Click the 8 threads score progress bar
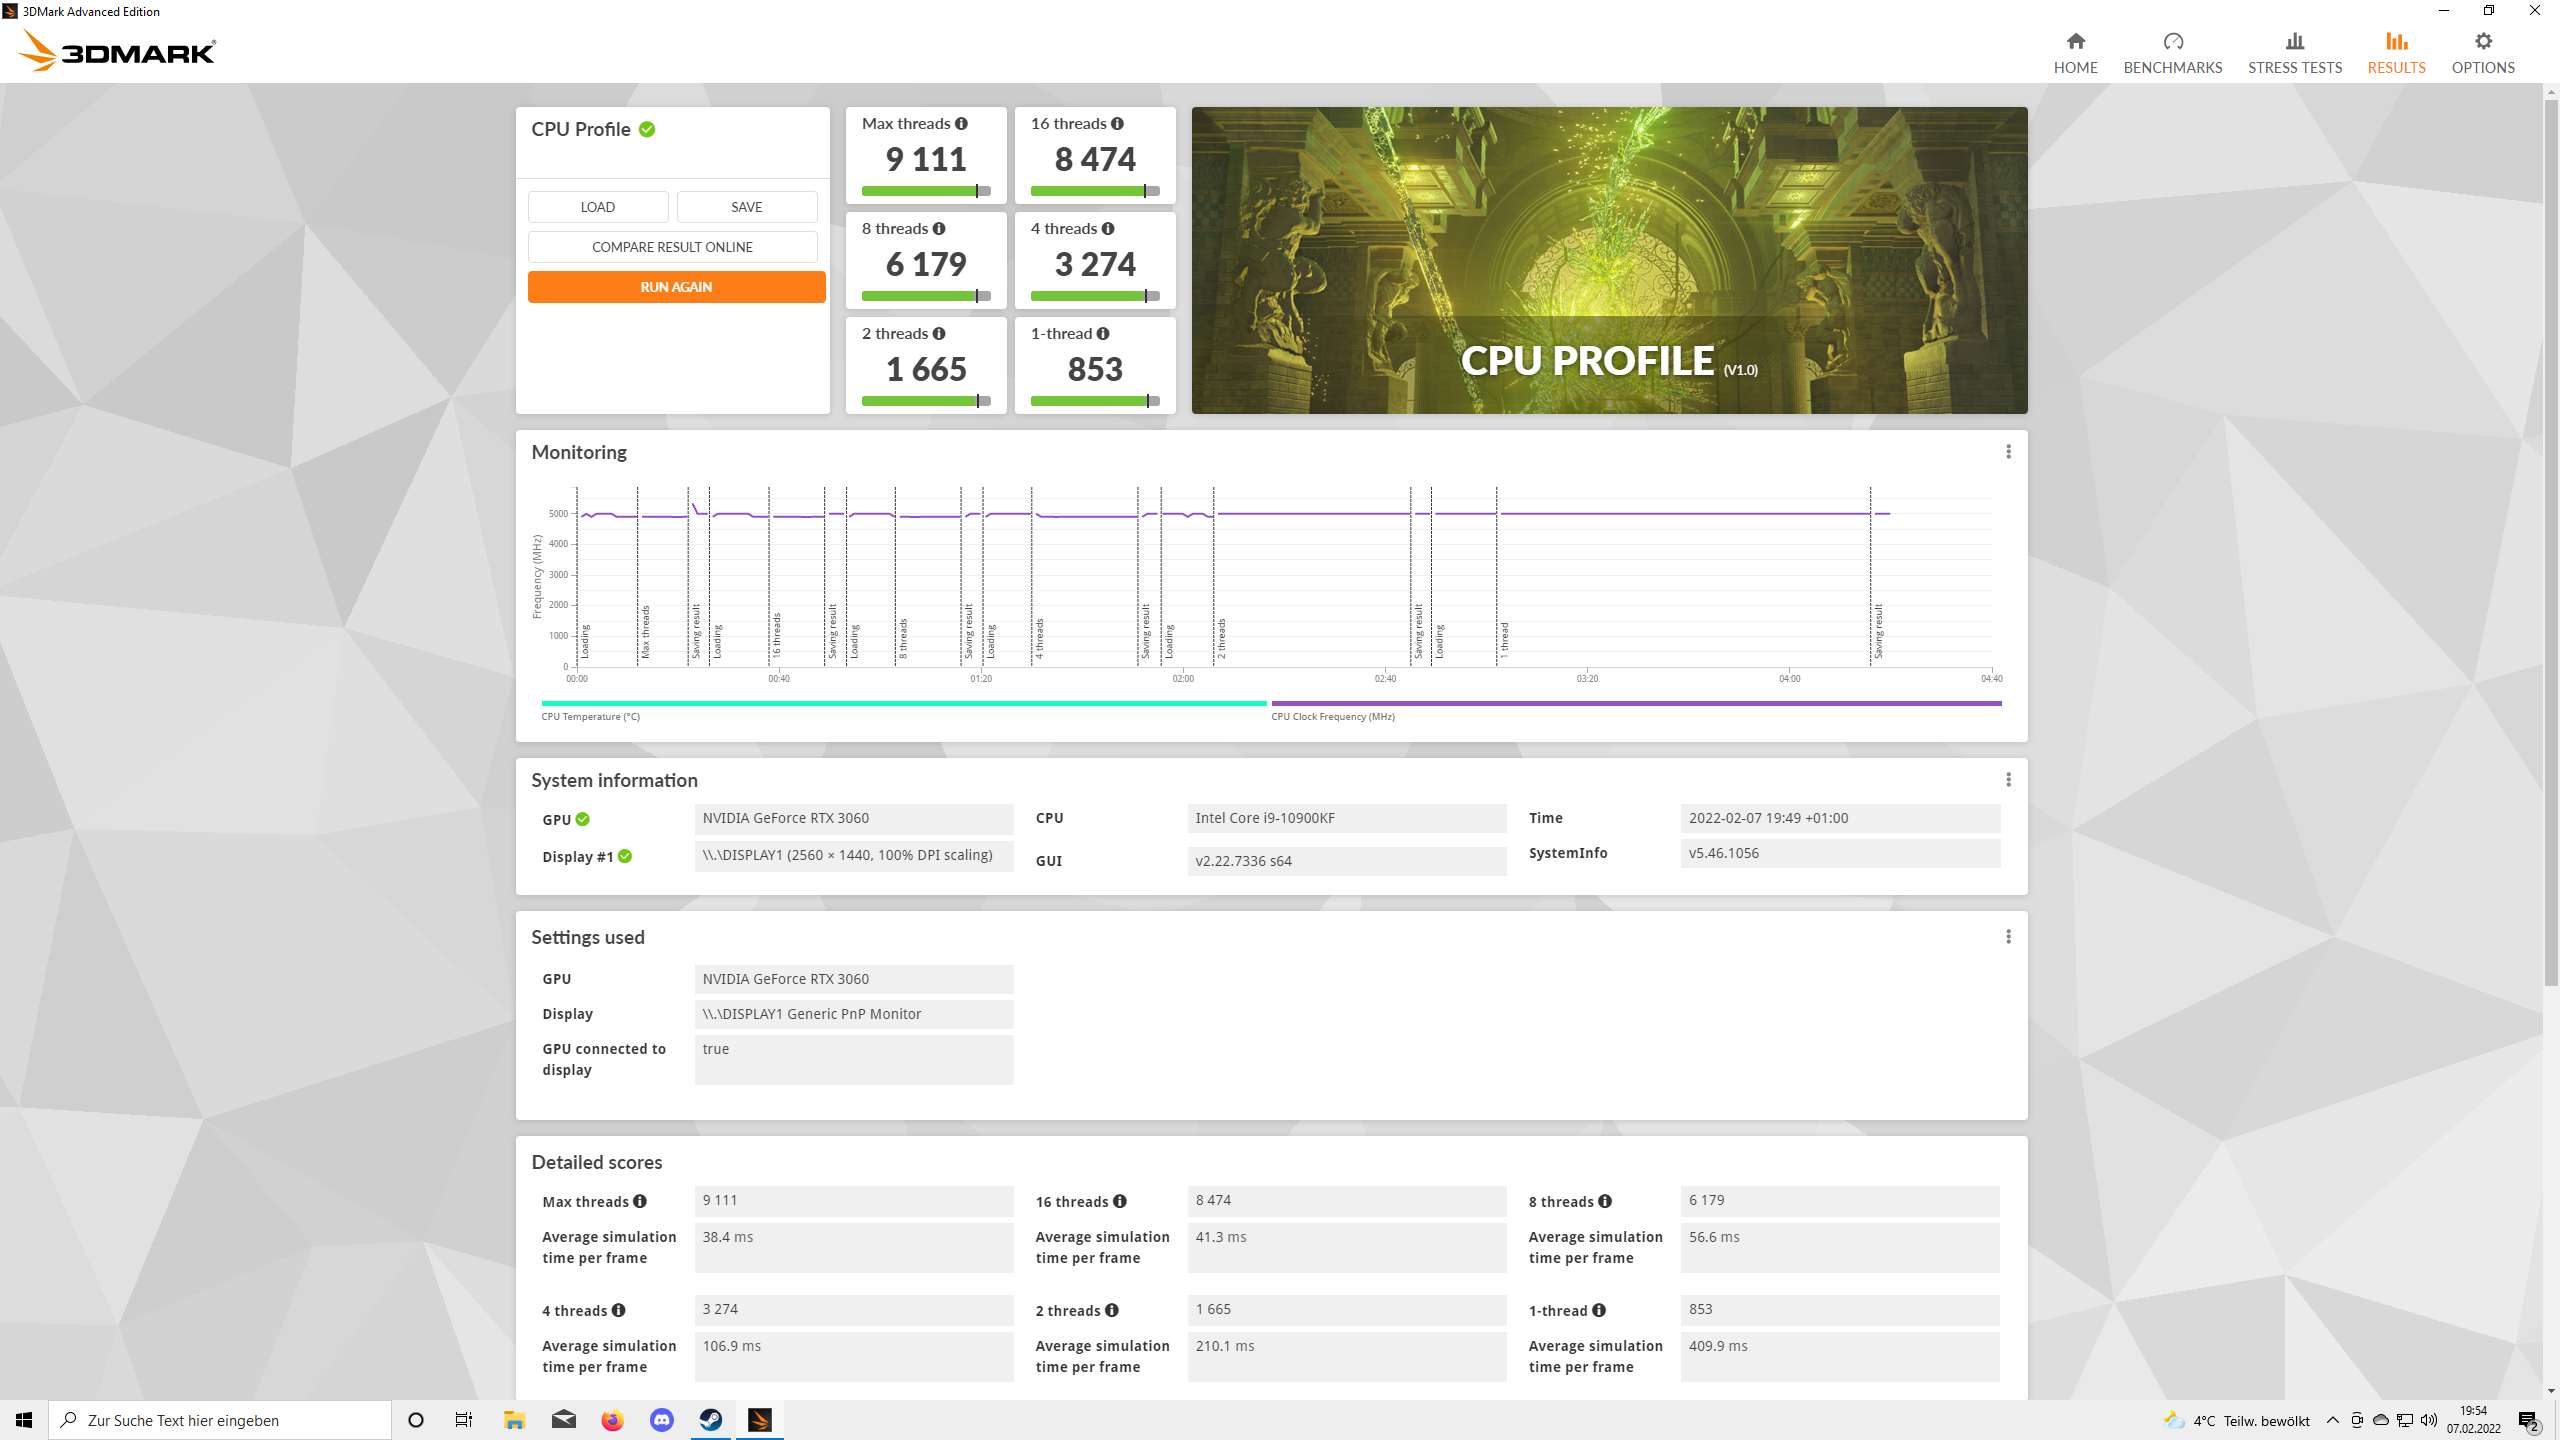Viewport: 2560px width, 1440px height. (925, 296)
